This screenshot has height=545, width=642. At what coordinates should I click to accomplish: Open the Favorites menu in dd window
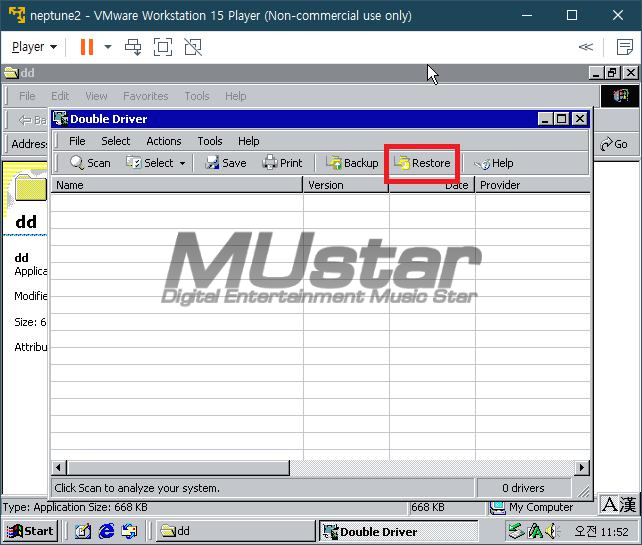146,96
